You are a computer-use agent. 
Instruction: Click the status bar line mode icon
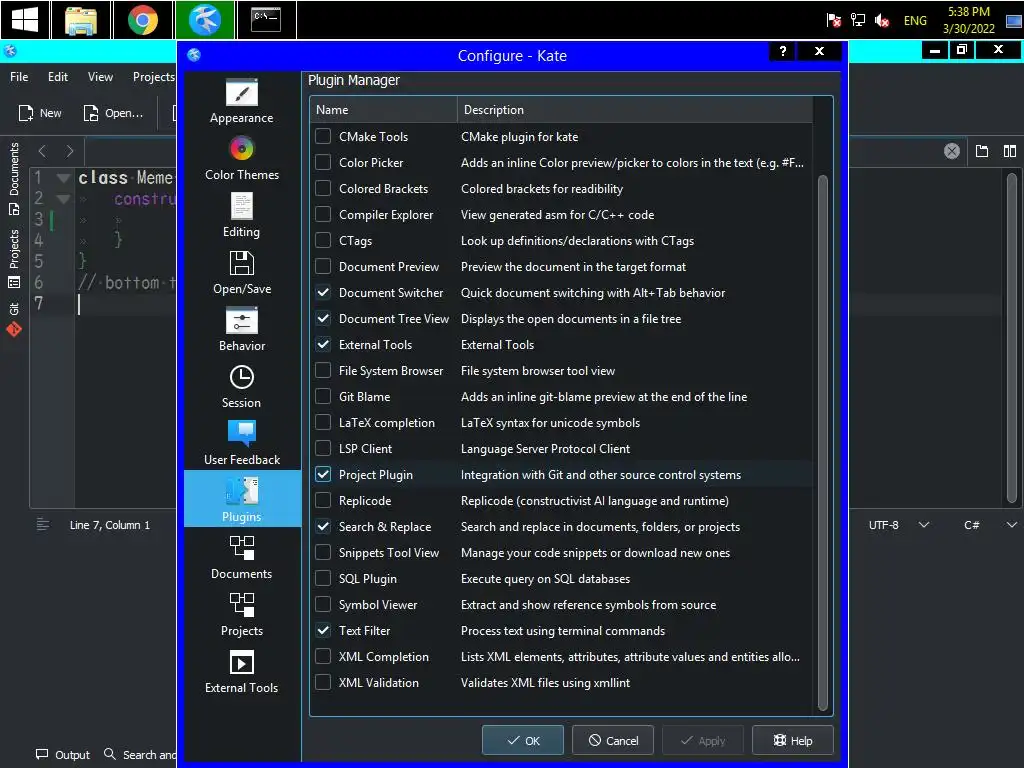[42, 524]
